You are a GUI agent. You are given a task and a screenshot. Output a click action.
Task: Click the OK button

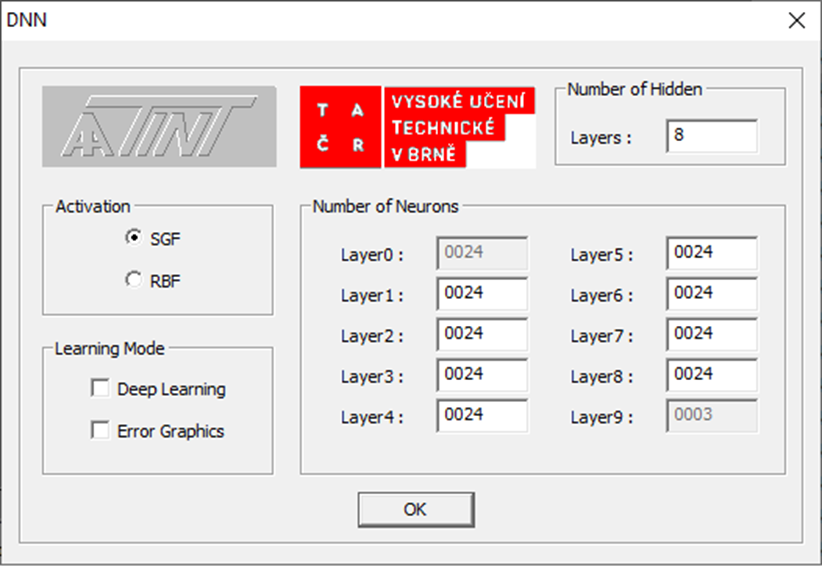(416, 509)
